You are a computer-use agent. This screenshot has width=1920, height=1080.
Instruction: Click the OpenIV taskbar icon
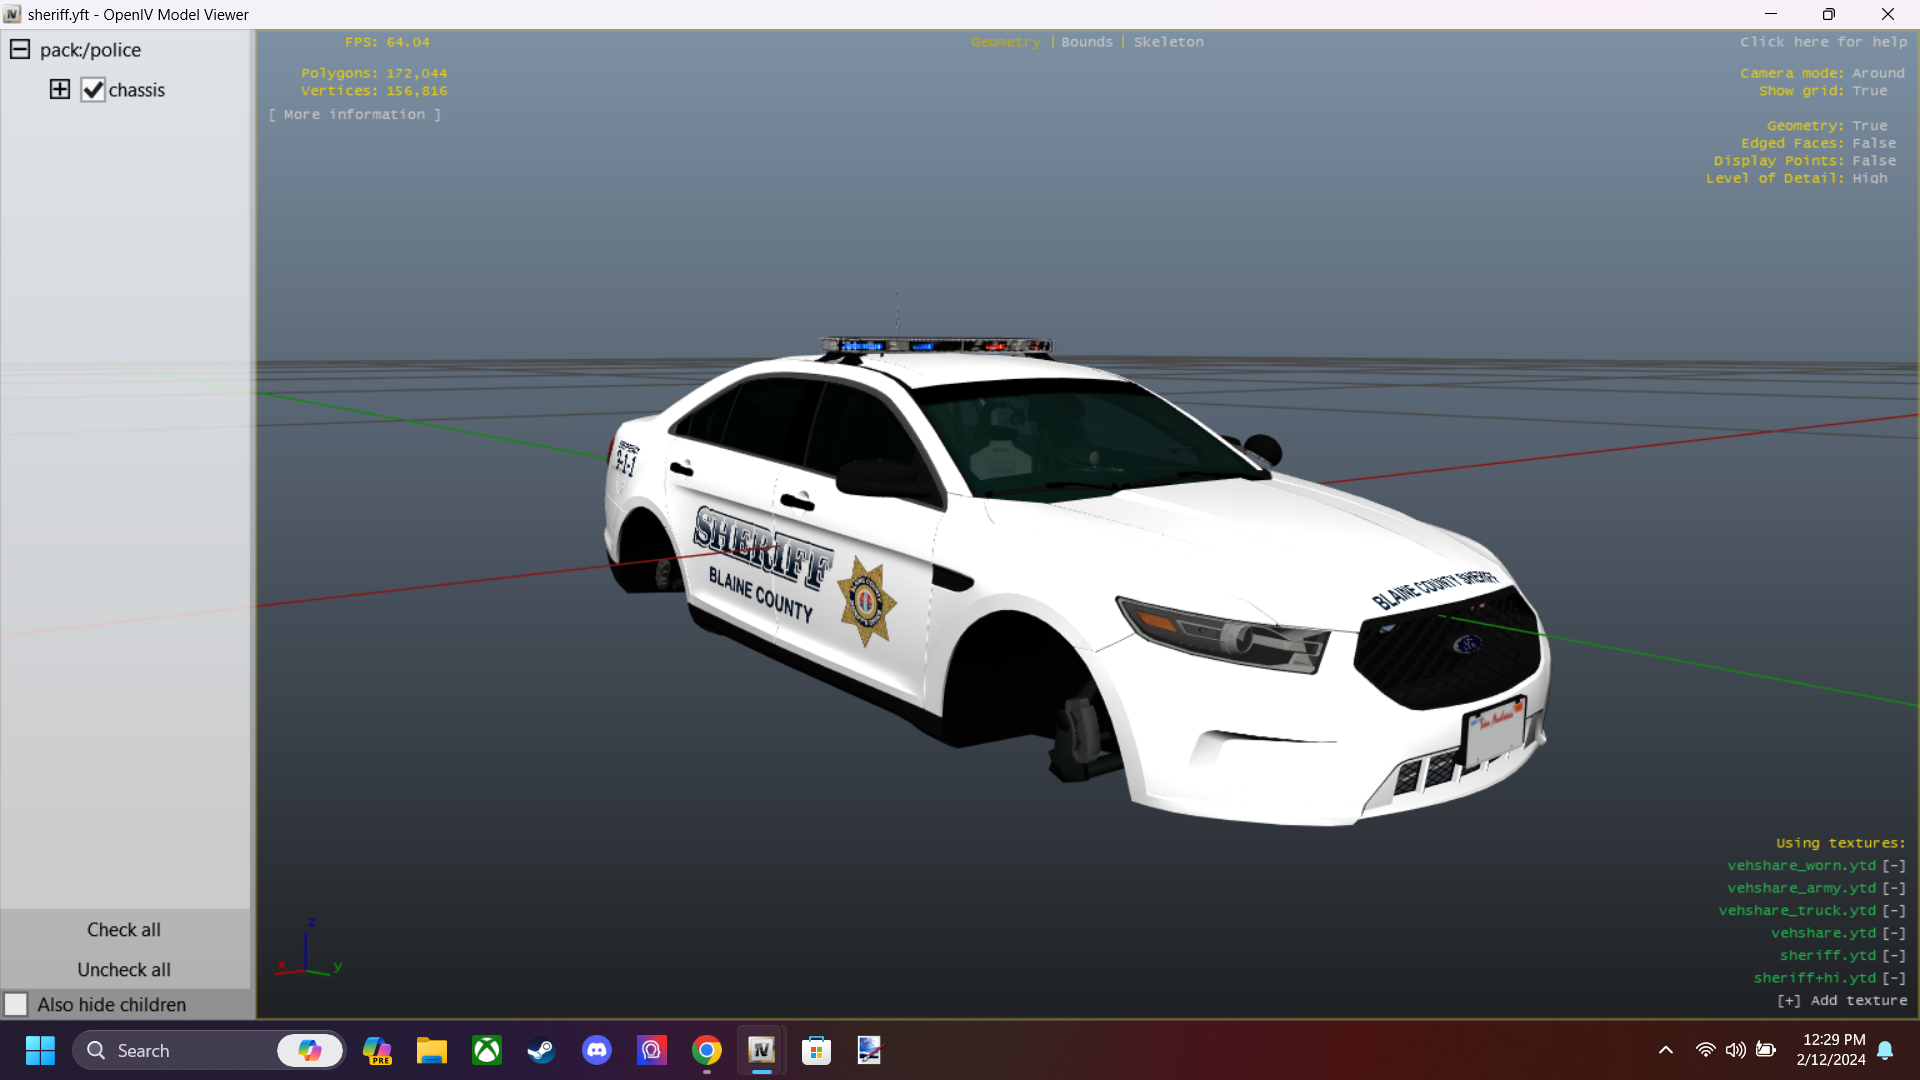click(762, 1051)
